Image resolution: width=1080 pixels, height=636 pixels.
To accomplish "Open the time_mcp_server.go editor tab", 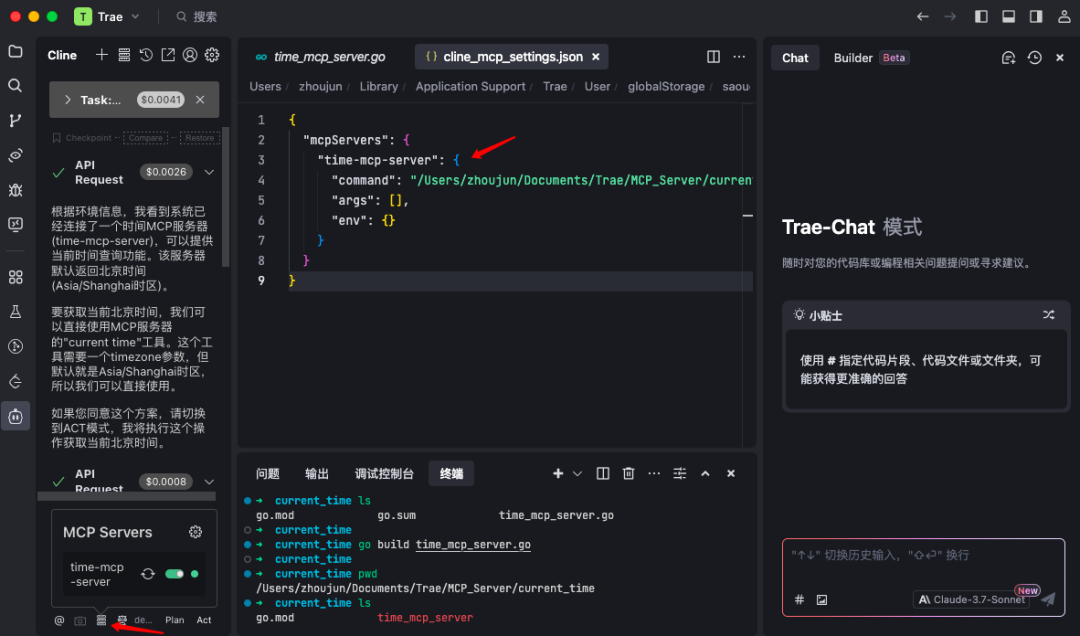I will coord(320,57).
